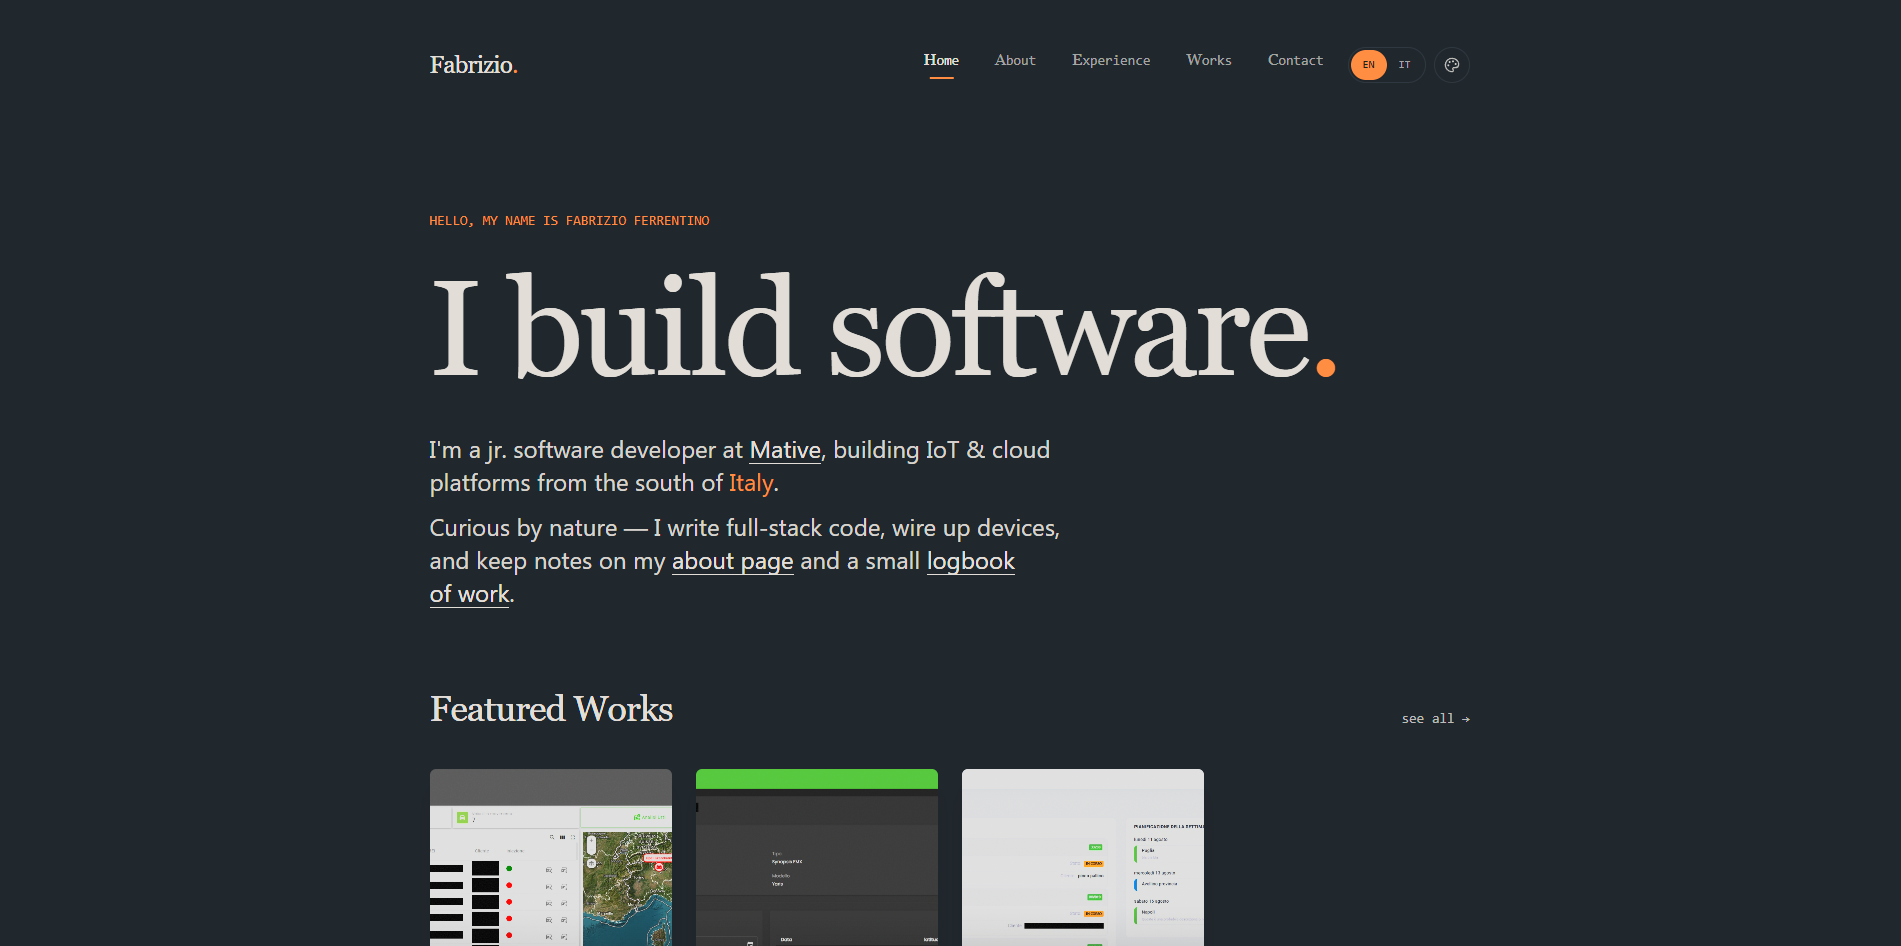
Task: Click the HELLO, MY NAME IS FABRIZIO FERRENTINO tagline
Action: tap(569, 221)
